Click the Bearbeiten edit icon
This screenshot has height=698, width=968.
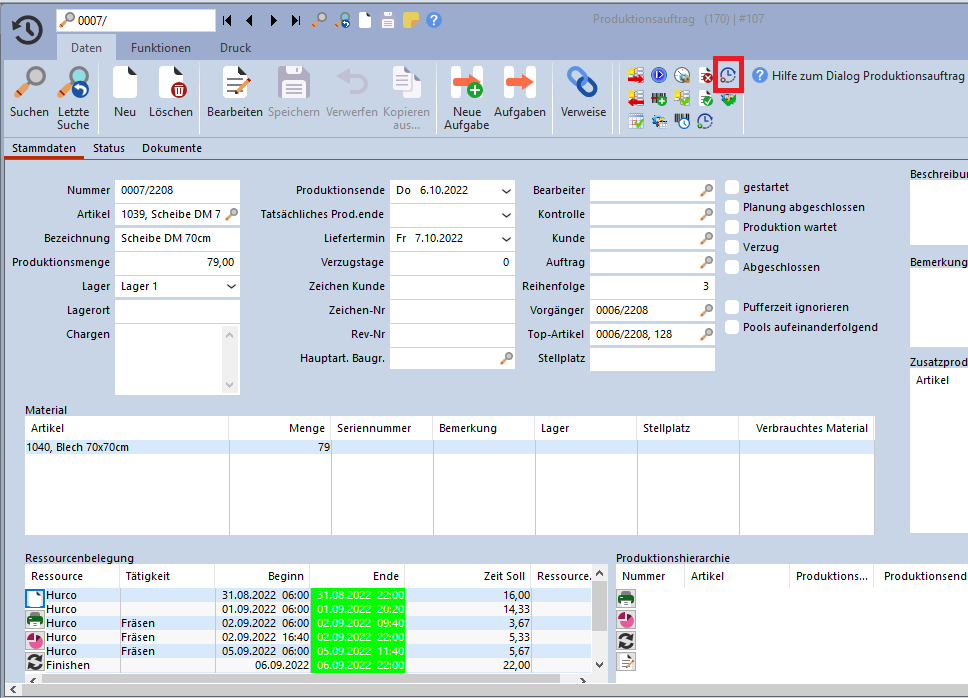point(235,84)
